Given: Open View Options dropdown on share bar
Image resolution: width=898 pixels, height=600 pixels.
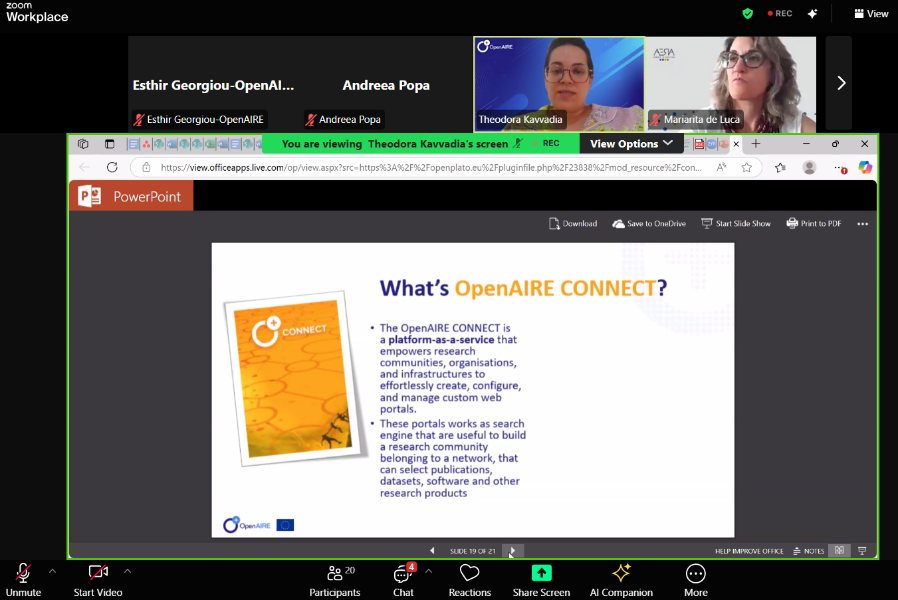Looking at the screenshot, I should click(x=631, y=144).
